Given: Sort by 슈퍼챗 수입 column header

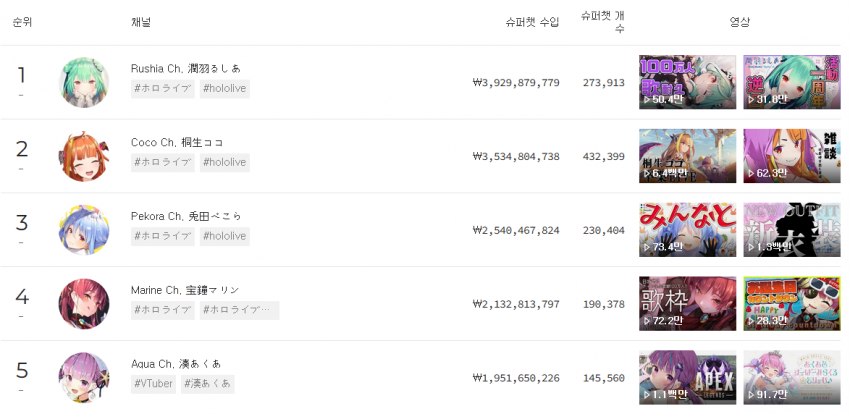Looking at the screenshot, I should [532, 22].
